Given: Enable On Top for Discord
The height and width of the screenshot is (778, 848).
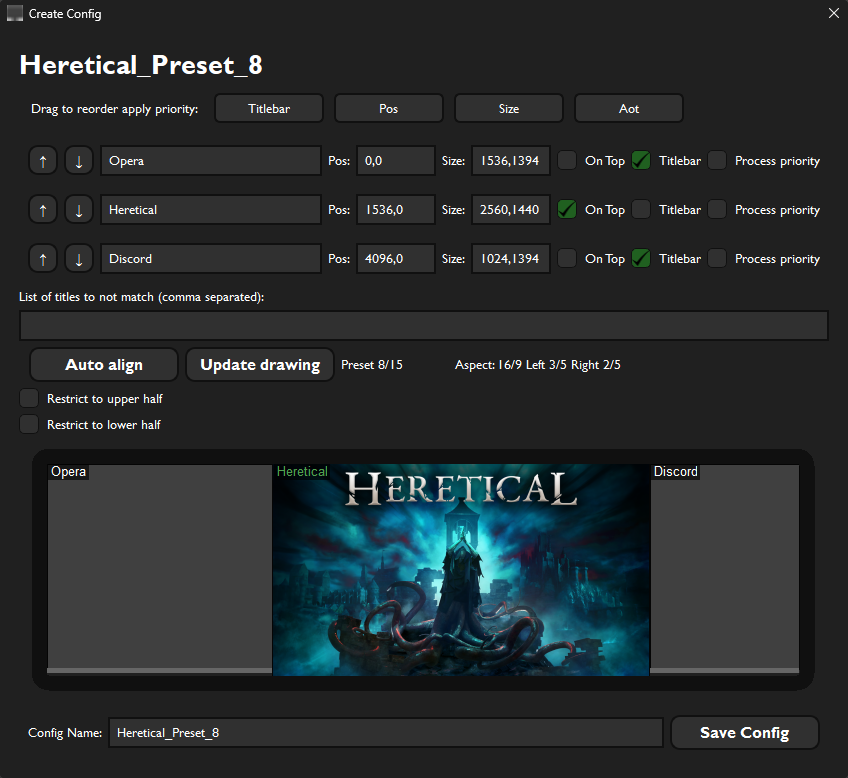Looking at the screenshot, I should pos(567,258).
